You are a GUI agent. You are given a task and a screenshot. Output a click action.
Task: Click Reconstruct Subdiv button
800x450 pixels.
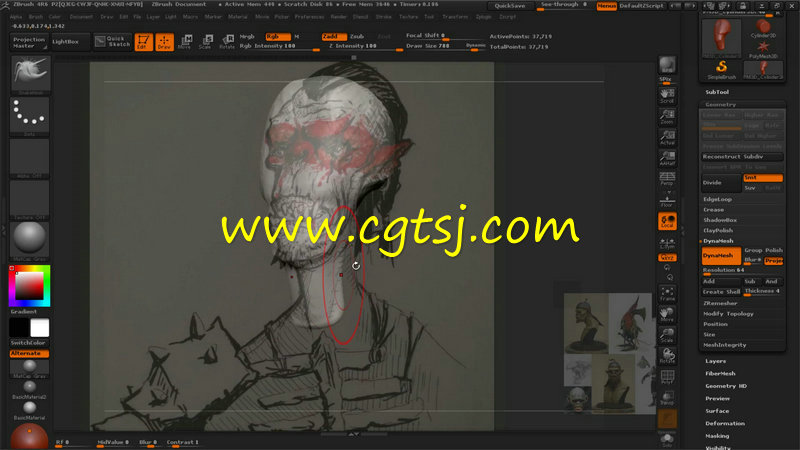pyautogui.click(x=742, y=157)
